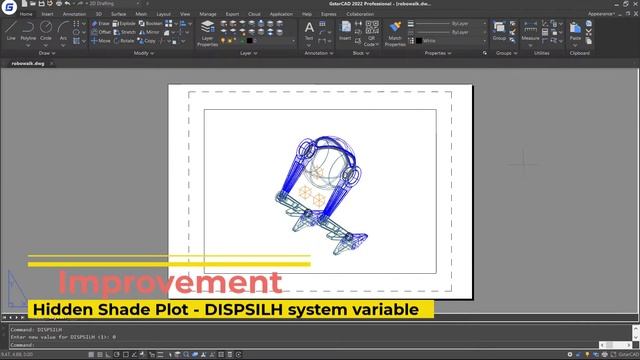Click the Offset tool
640x360 pixels.
[101, 32]
